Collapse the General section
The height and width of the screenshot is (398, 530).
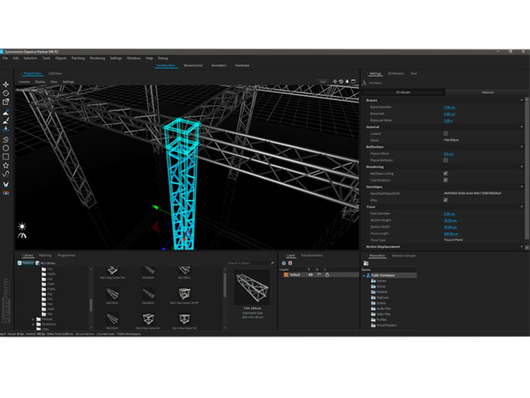[522, 127]
